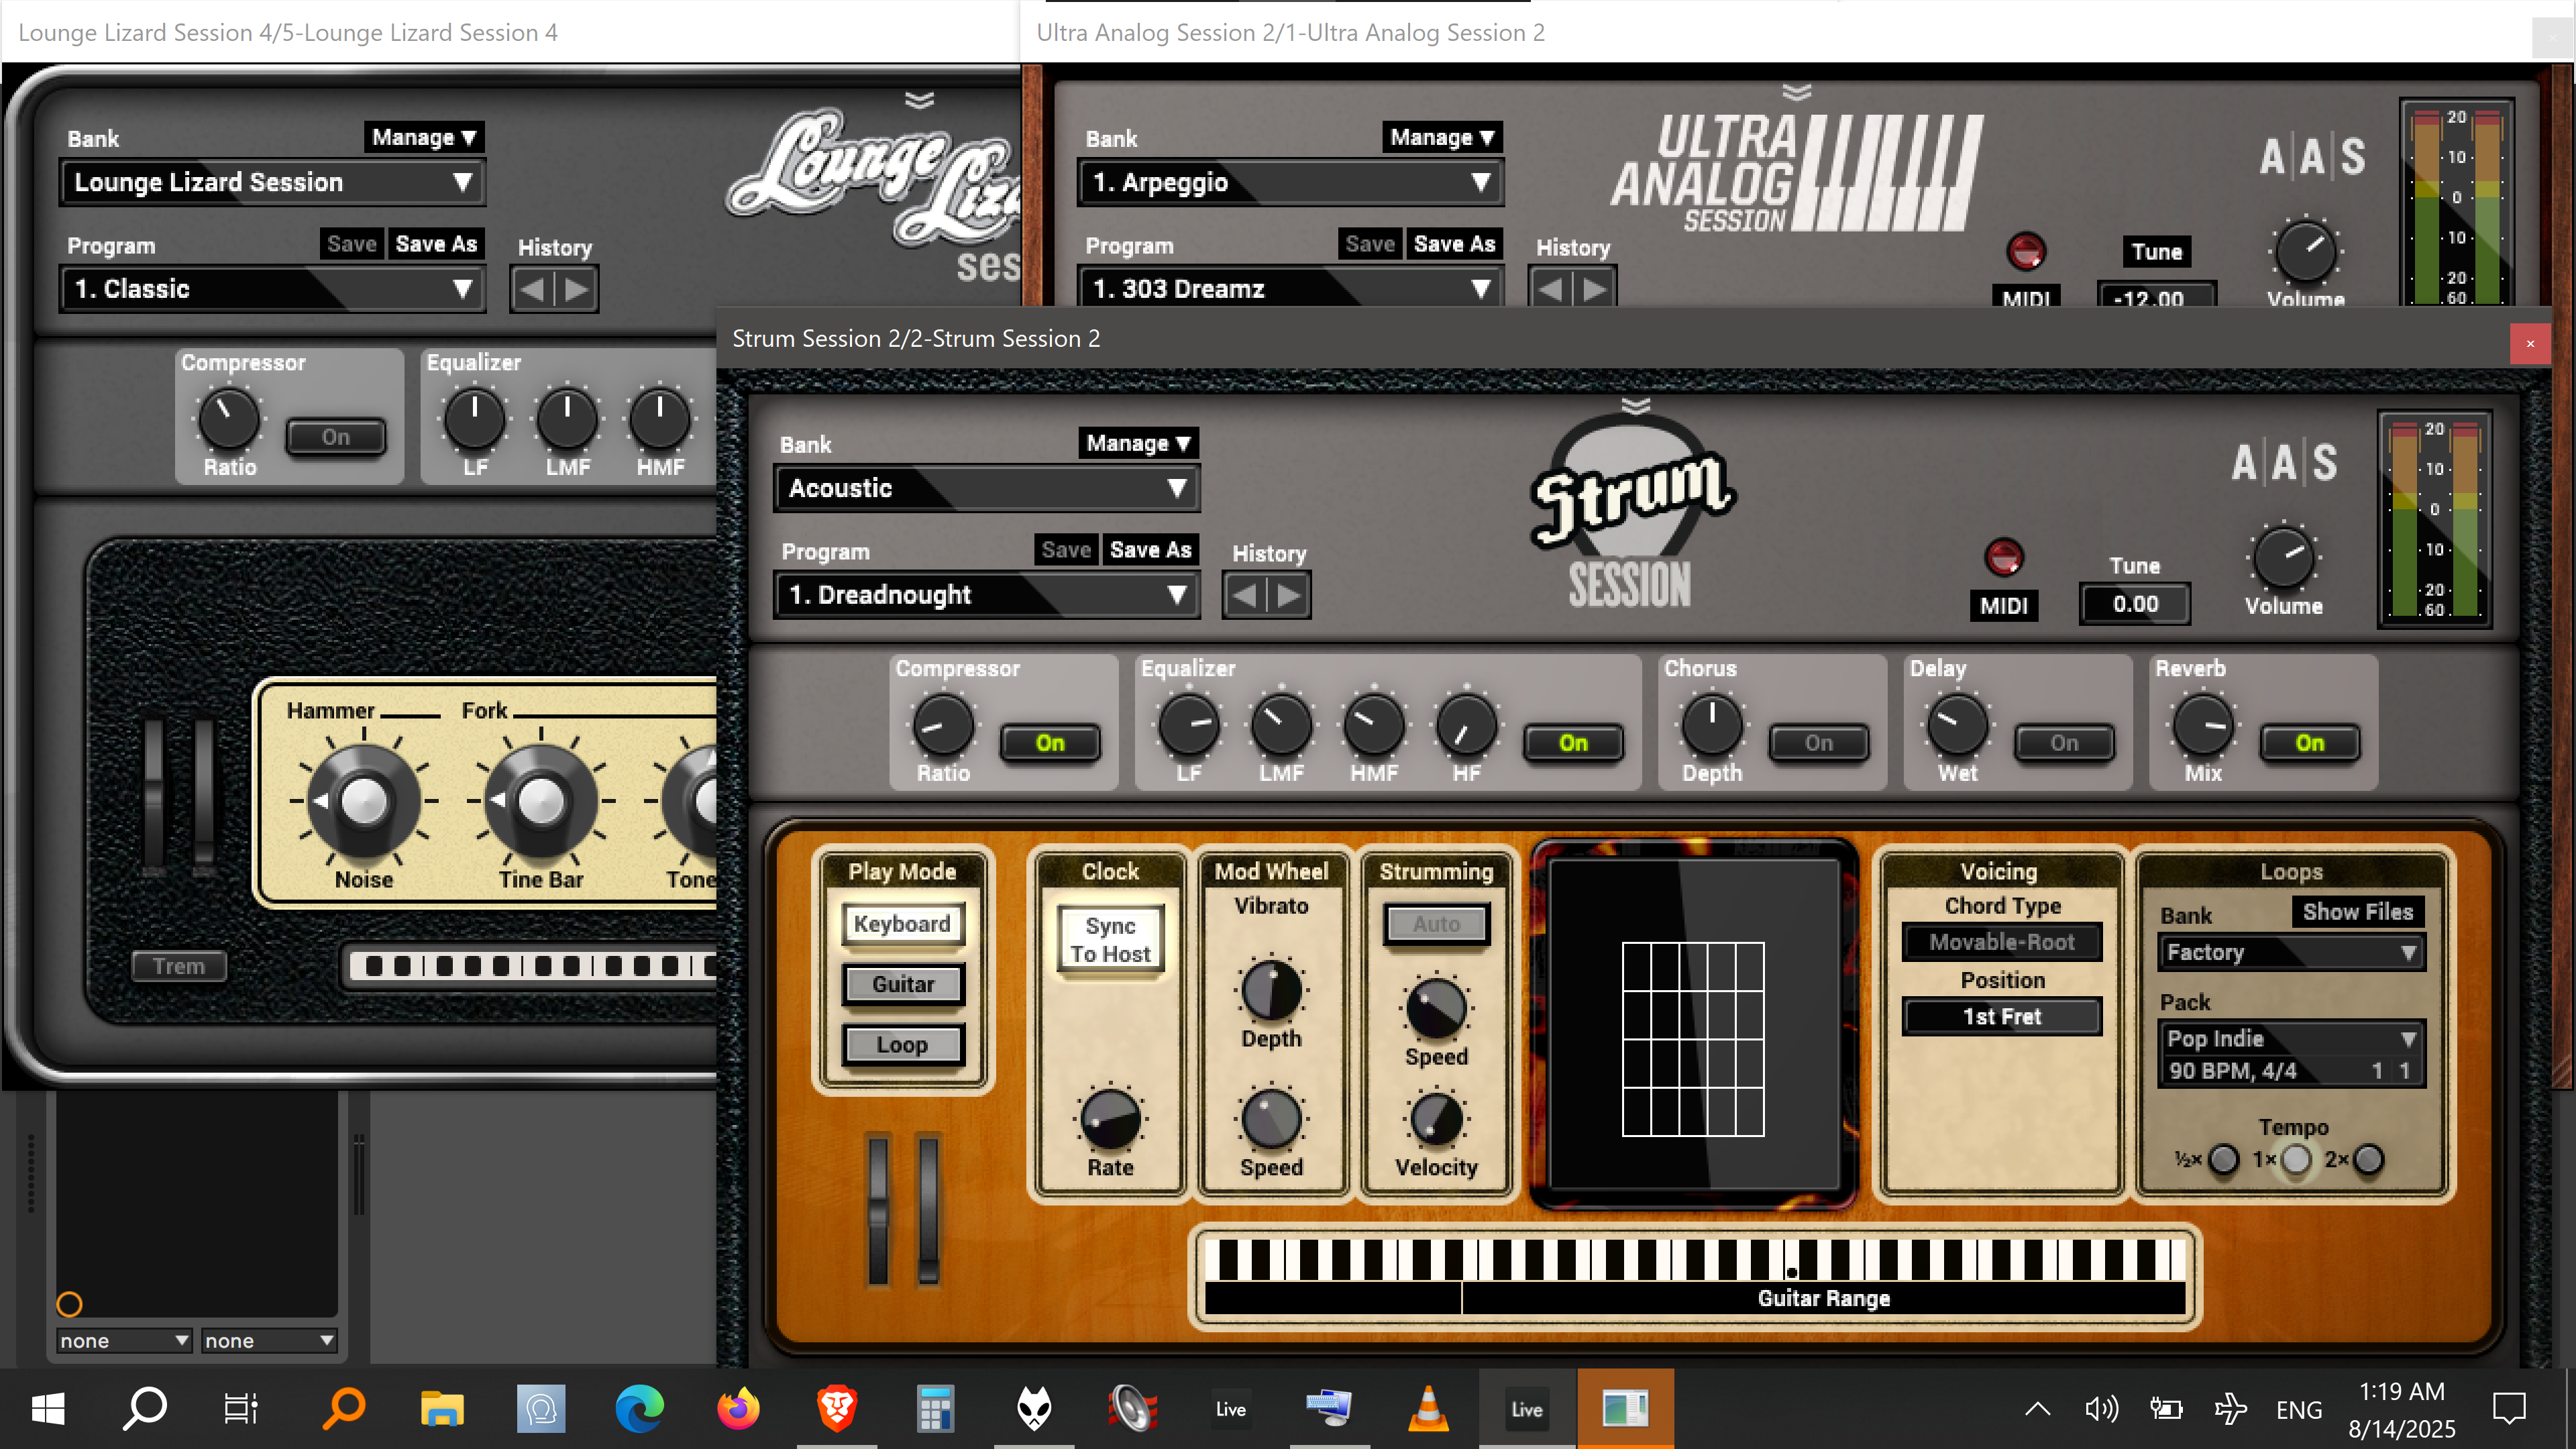
Task: Select 2x tempo radio button
Action: pos(2368,1160)
